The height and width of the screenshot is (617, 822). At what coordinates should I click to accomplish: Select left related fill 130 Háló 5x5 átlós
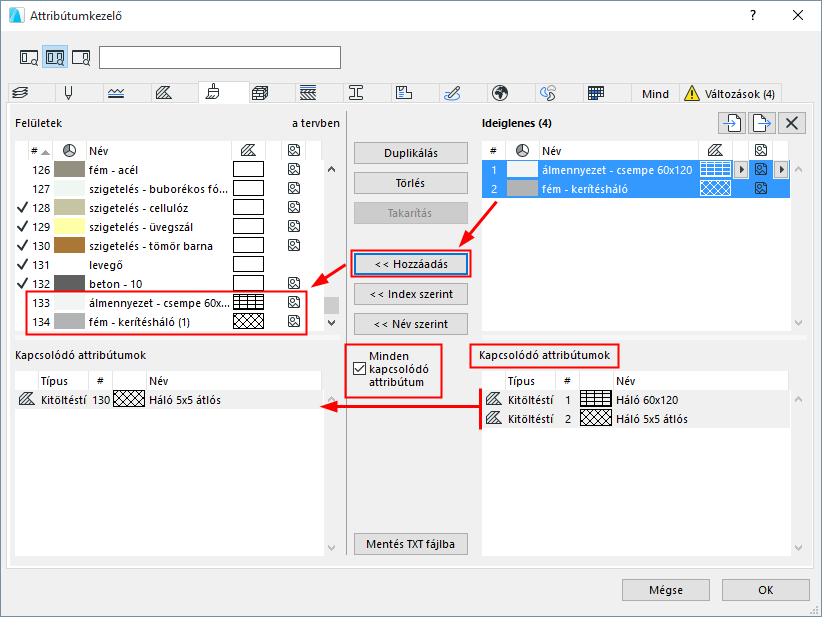169,400
